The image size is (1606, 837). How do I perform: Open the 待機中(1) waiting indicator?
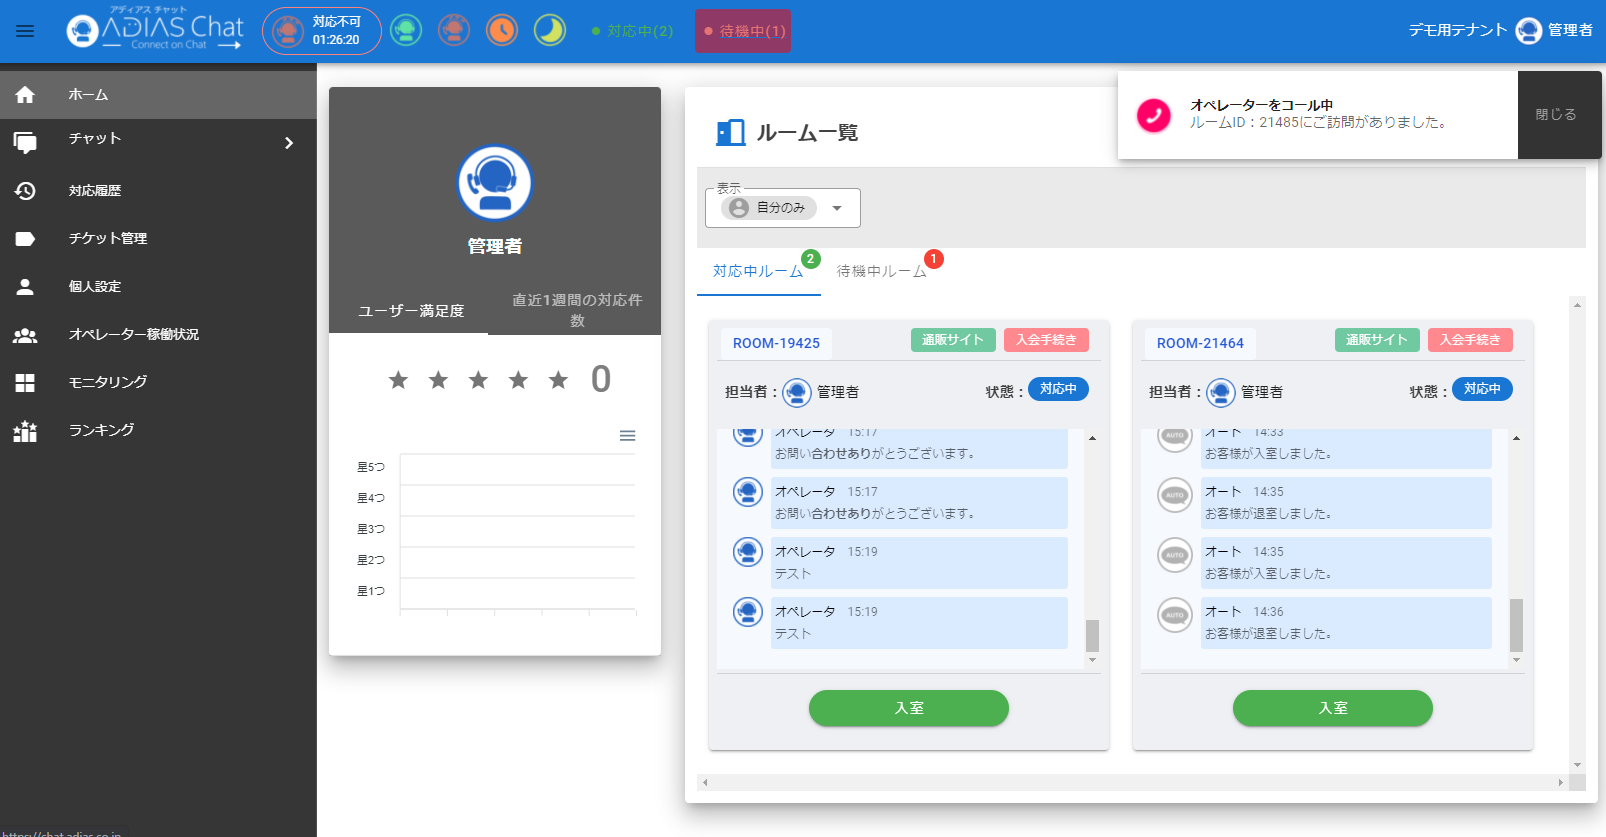[x=743, y=31]
